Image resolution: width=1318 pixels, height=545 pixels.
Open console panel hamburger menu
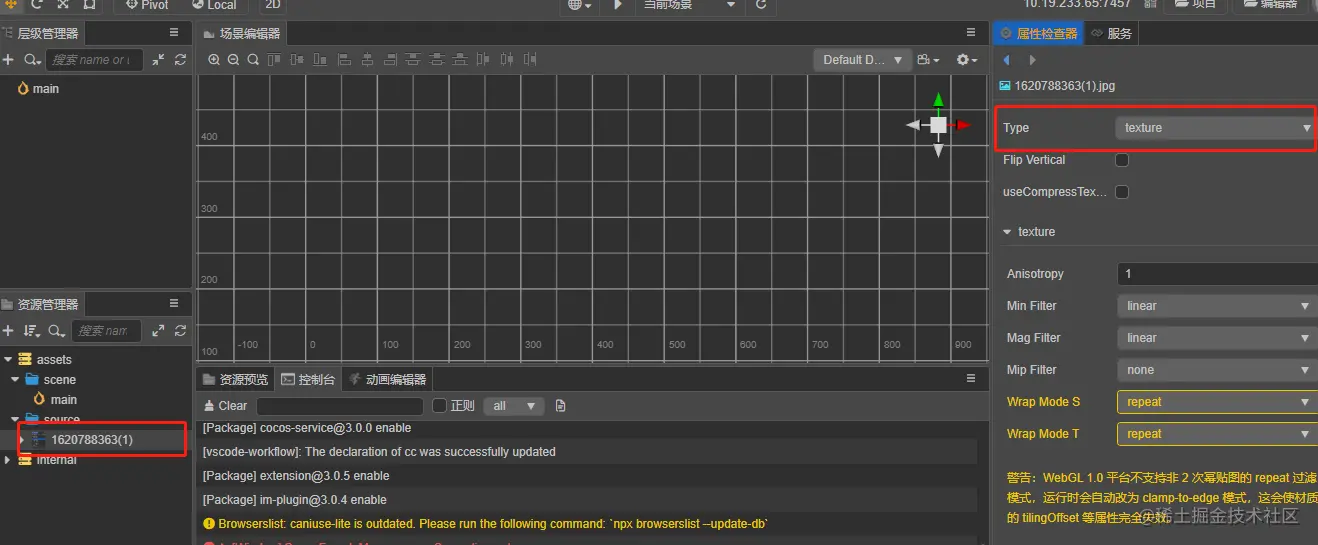click(x=970, y=379)
